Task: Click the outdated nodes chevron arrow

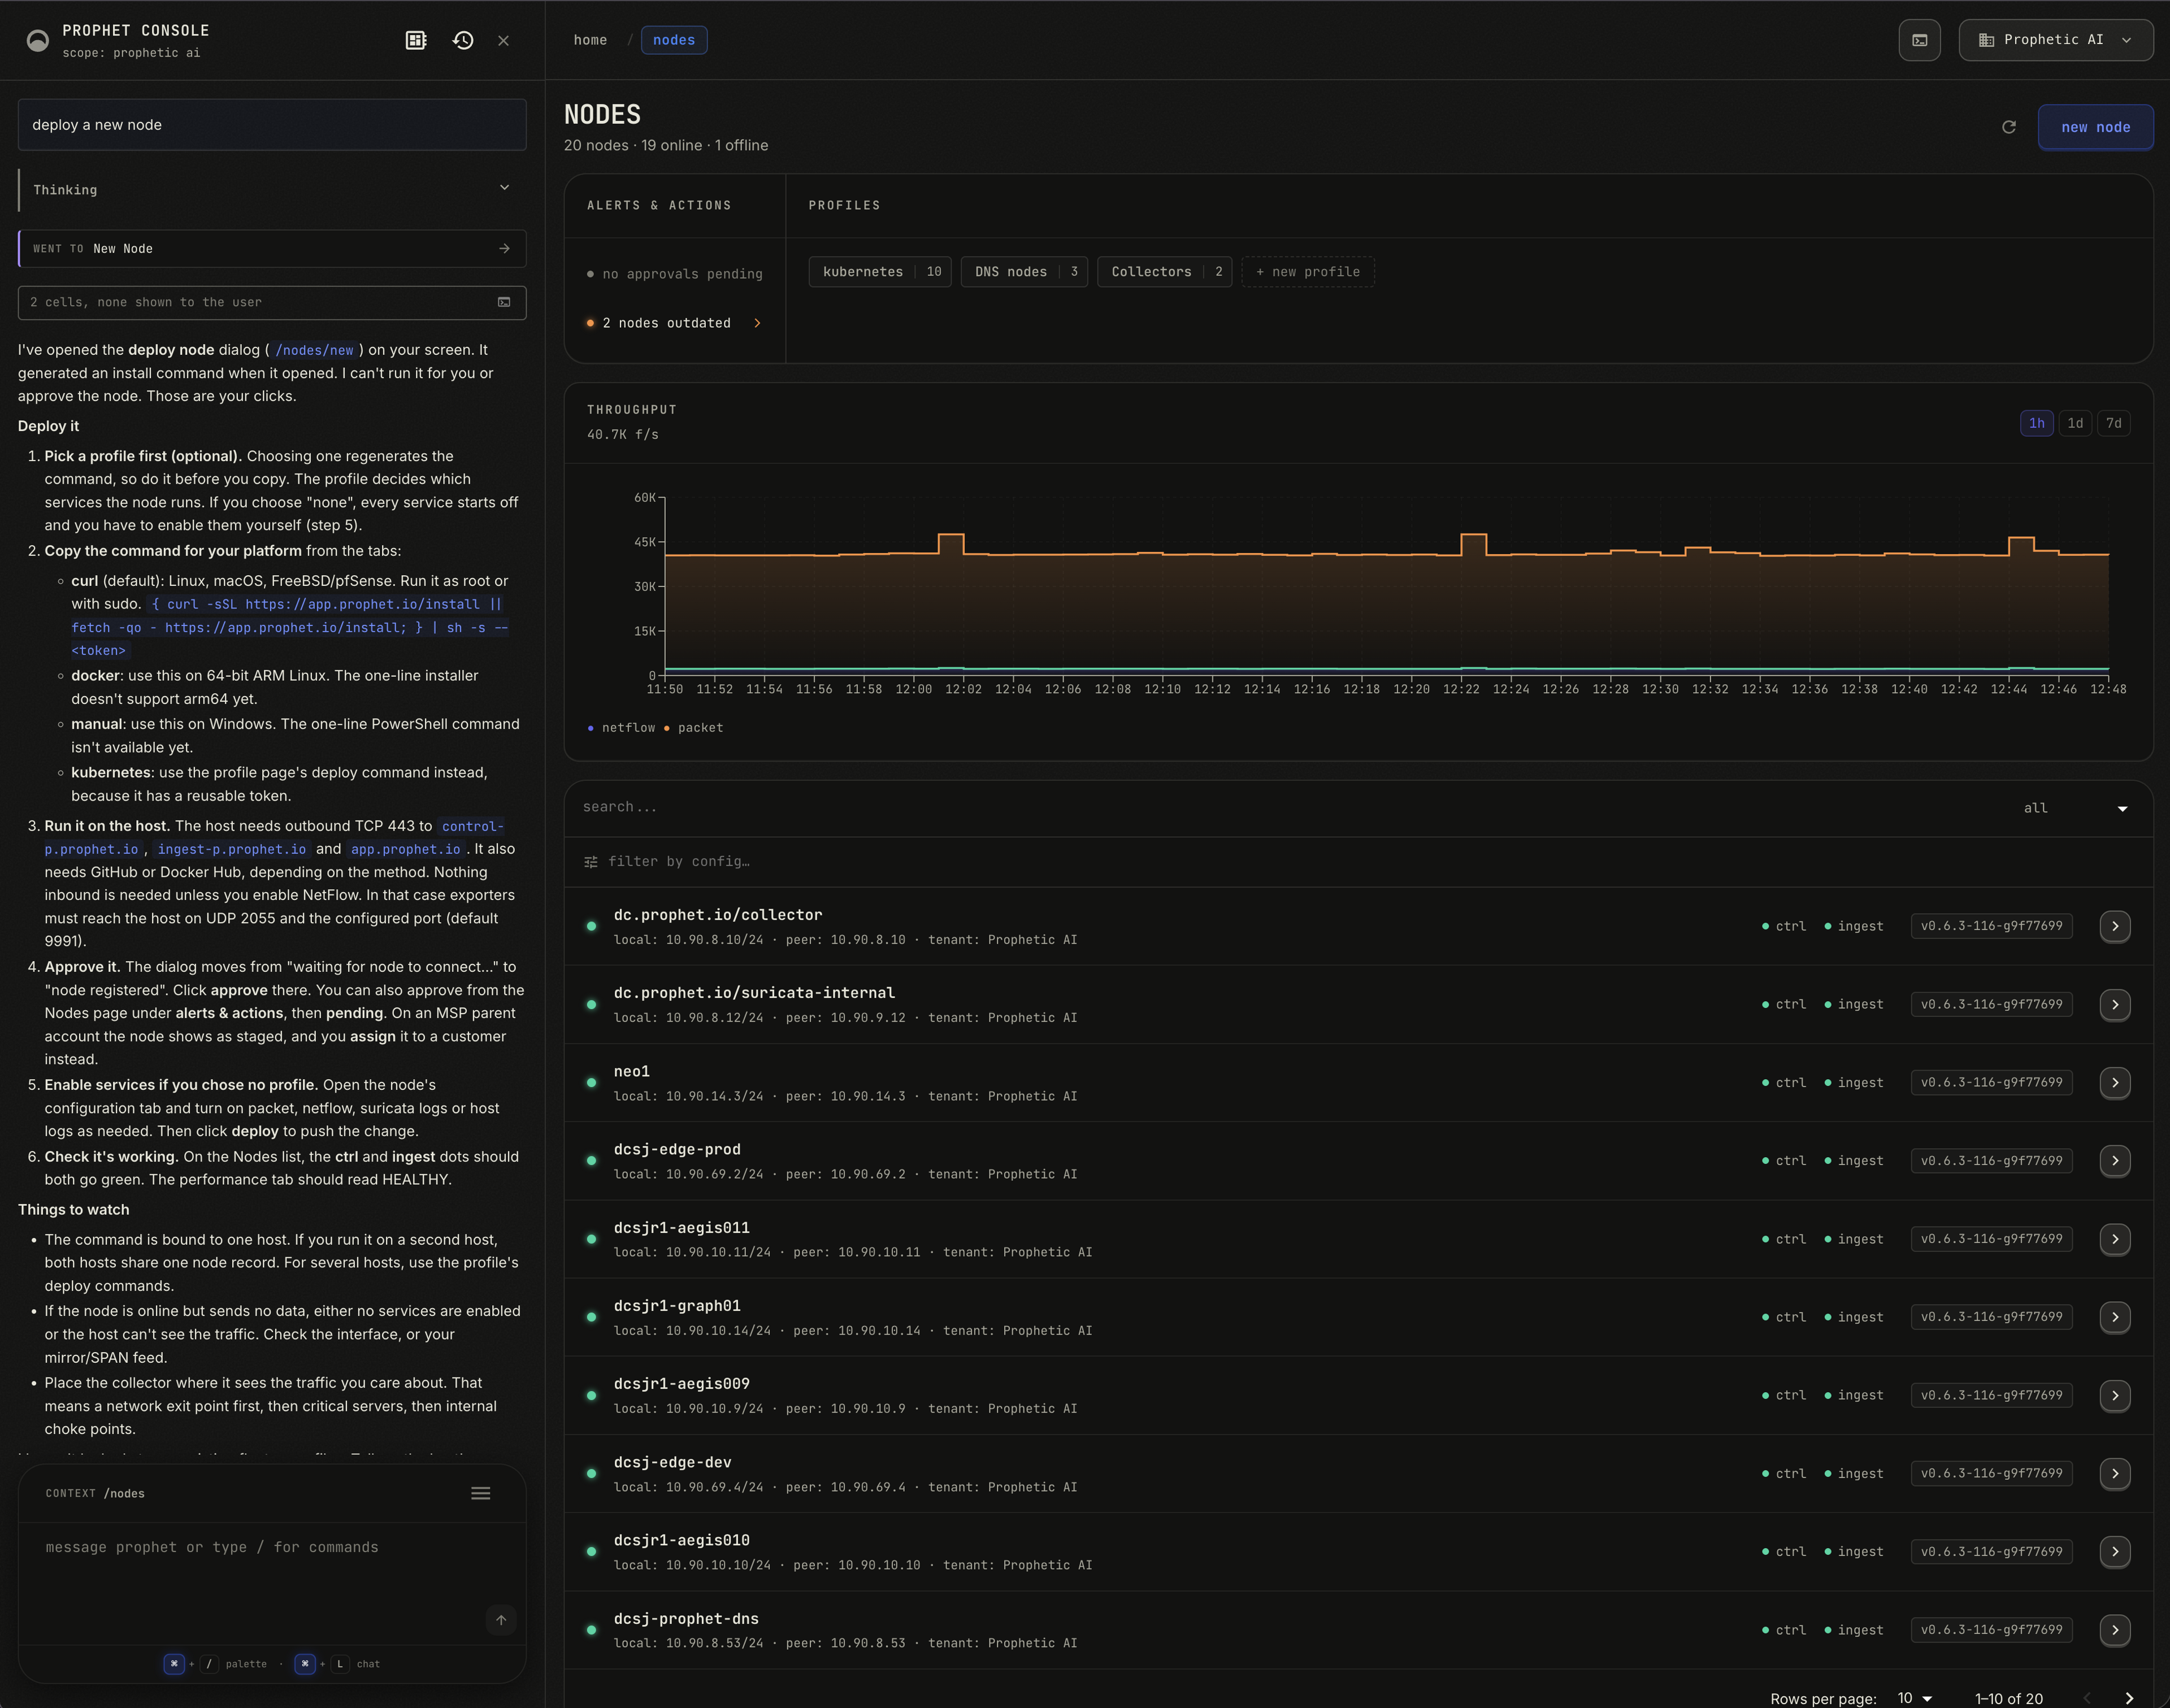Action: tap(757, 323)
